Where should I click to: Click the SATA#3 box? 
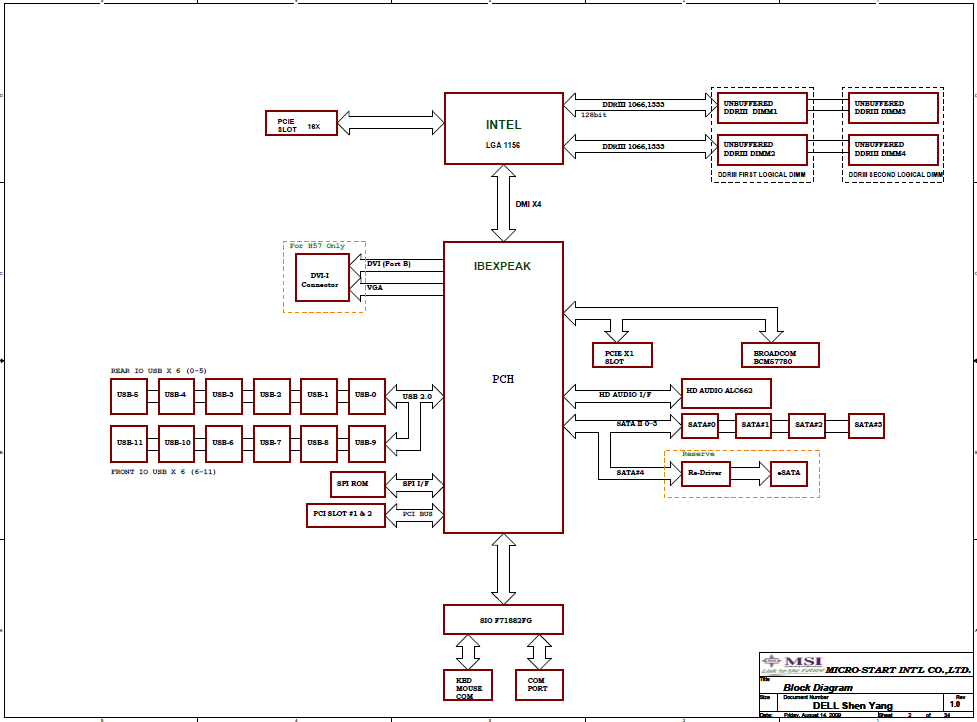(x=867, y=426)
